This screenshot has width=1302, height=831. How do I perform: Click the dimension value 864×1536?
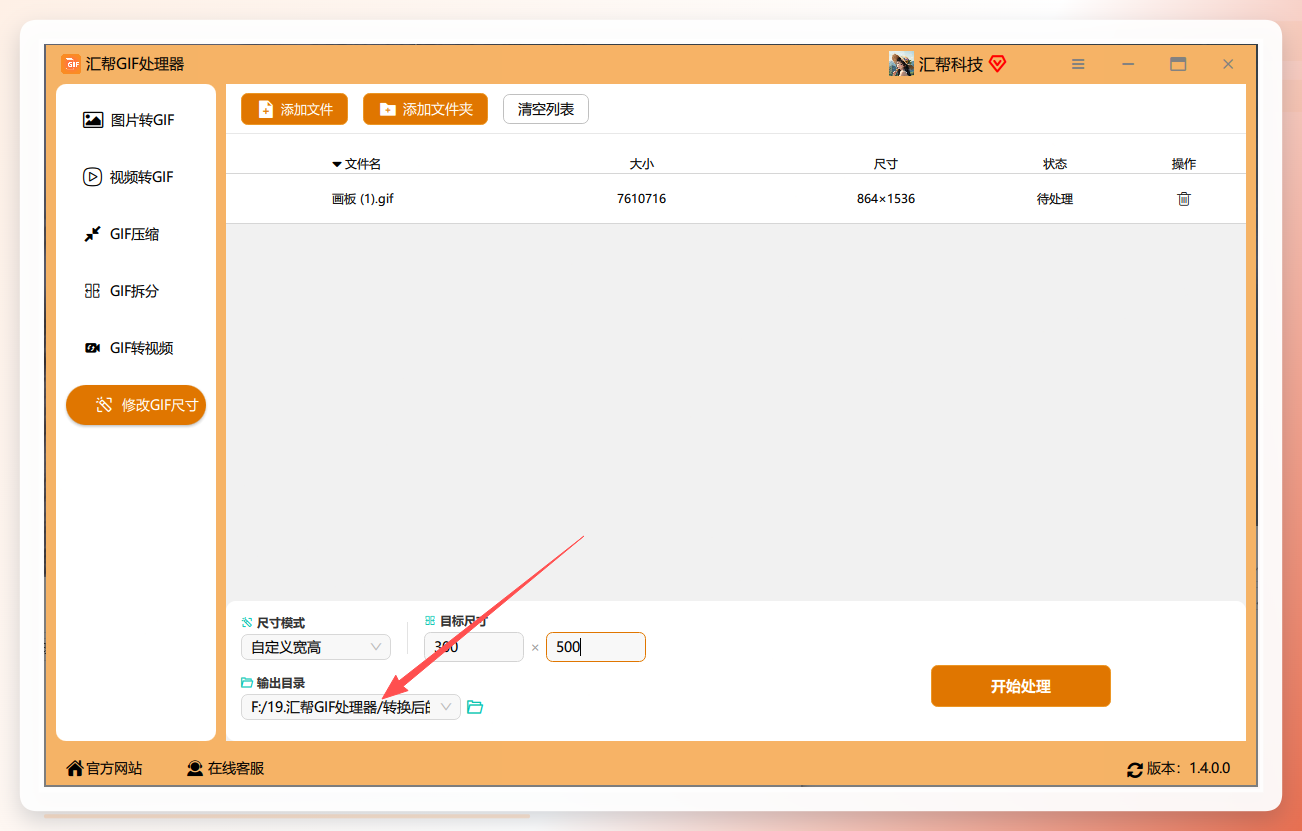(886, 199)
